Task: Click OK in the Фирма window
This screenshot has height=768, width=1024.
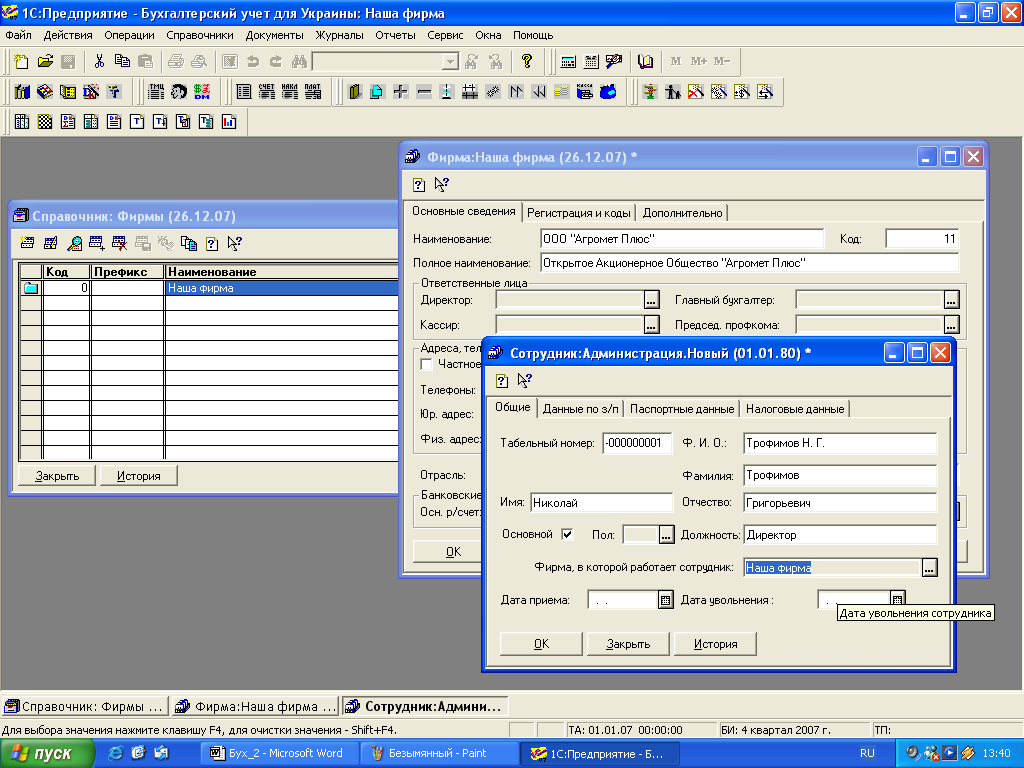Action: tap(453, 552)
